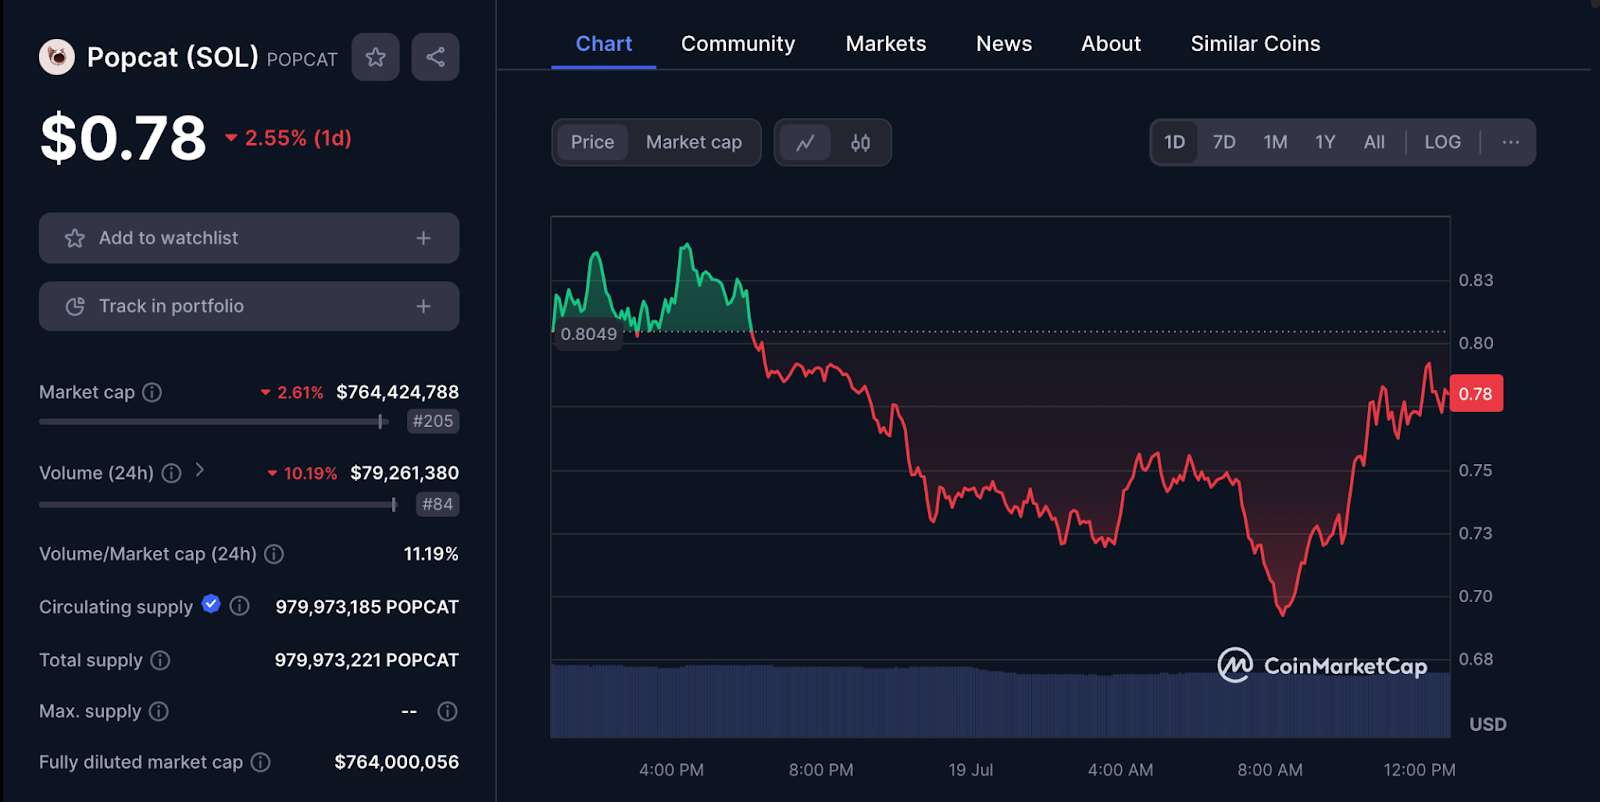
Task: Click the 0.8049 opening price label
Action: click(588, 334)
